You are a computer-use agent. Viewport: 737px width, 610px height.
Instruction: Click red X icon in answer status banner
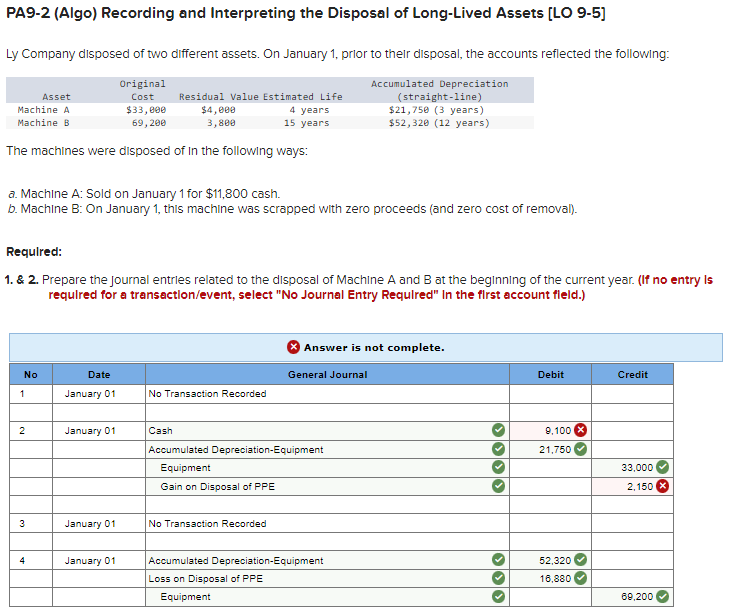[x=294, y=347]
